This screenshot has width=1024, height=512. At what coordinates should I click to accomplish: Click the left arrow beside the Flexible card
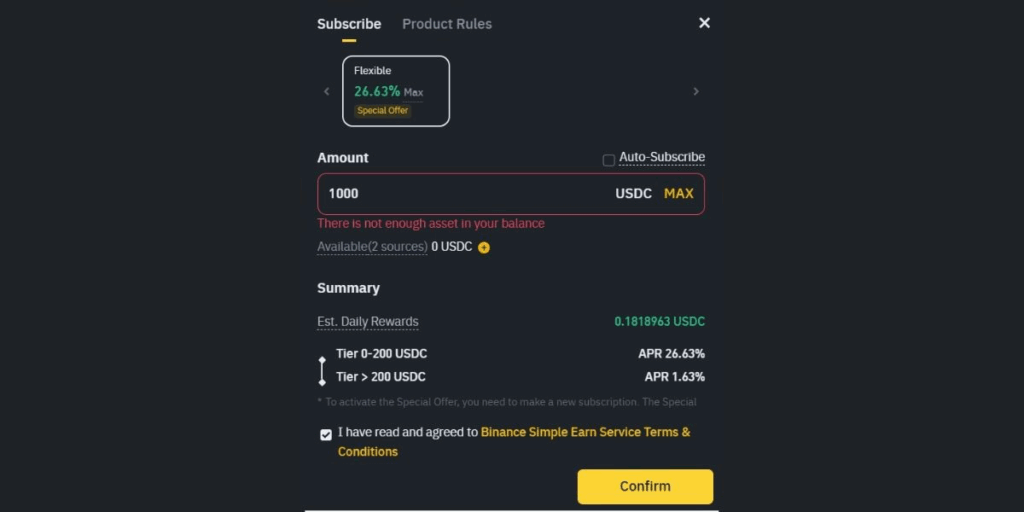[326, 91]
